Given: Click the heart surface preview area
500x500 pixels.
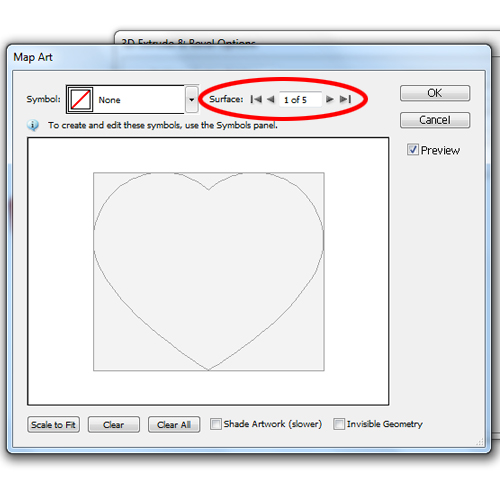Looking at the screenshot, I should 208,271.
